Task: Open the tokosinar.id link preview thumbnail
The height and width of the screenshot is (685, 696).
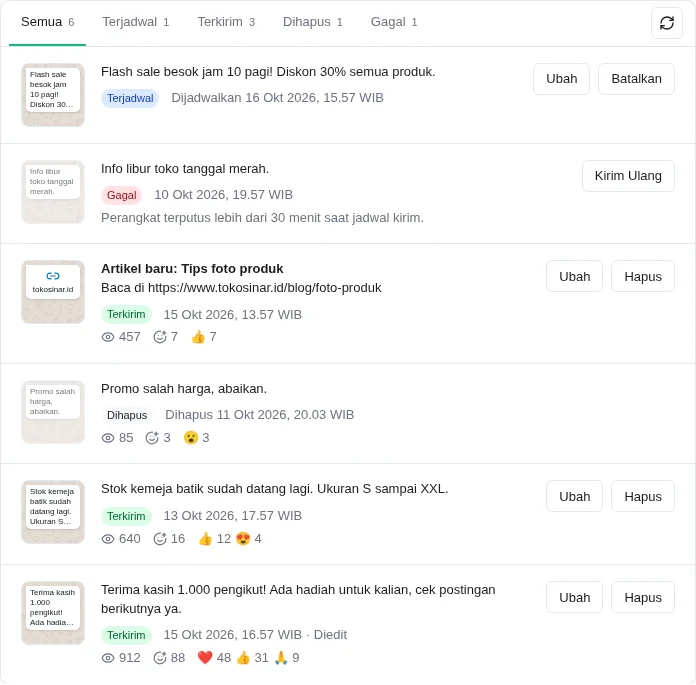Action: coord(53,292)
